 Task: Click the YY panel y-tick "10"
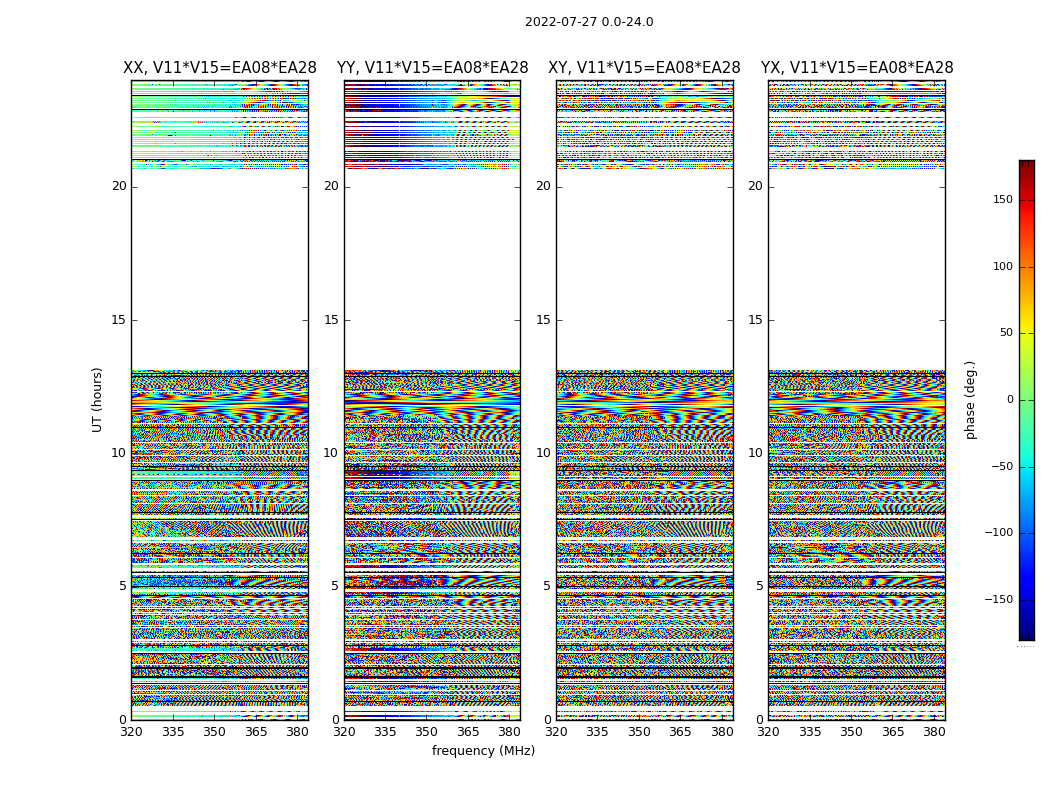pyautogui.click(x=331, y=453)
